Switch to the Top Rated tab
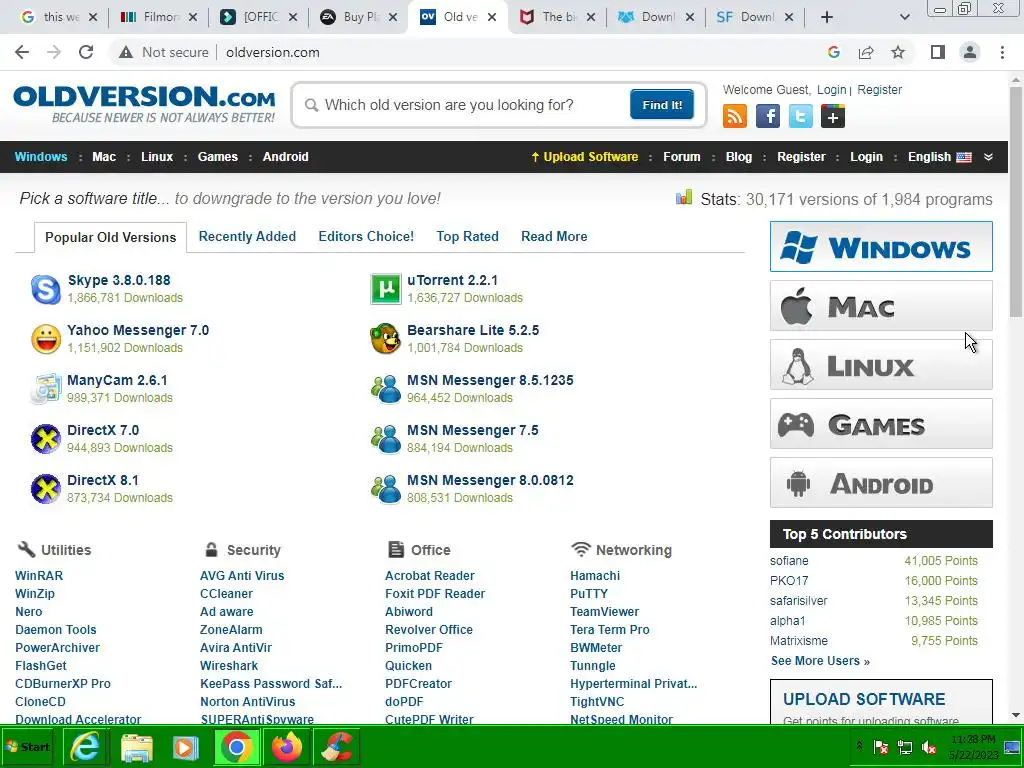The width and height of the screenshot is (1024, 768). click(468, 236)
